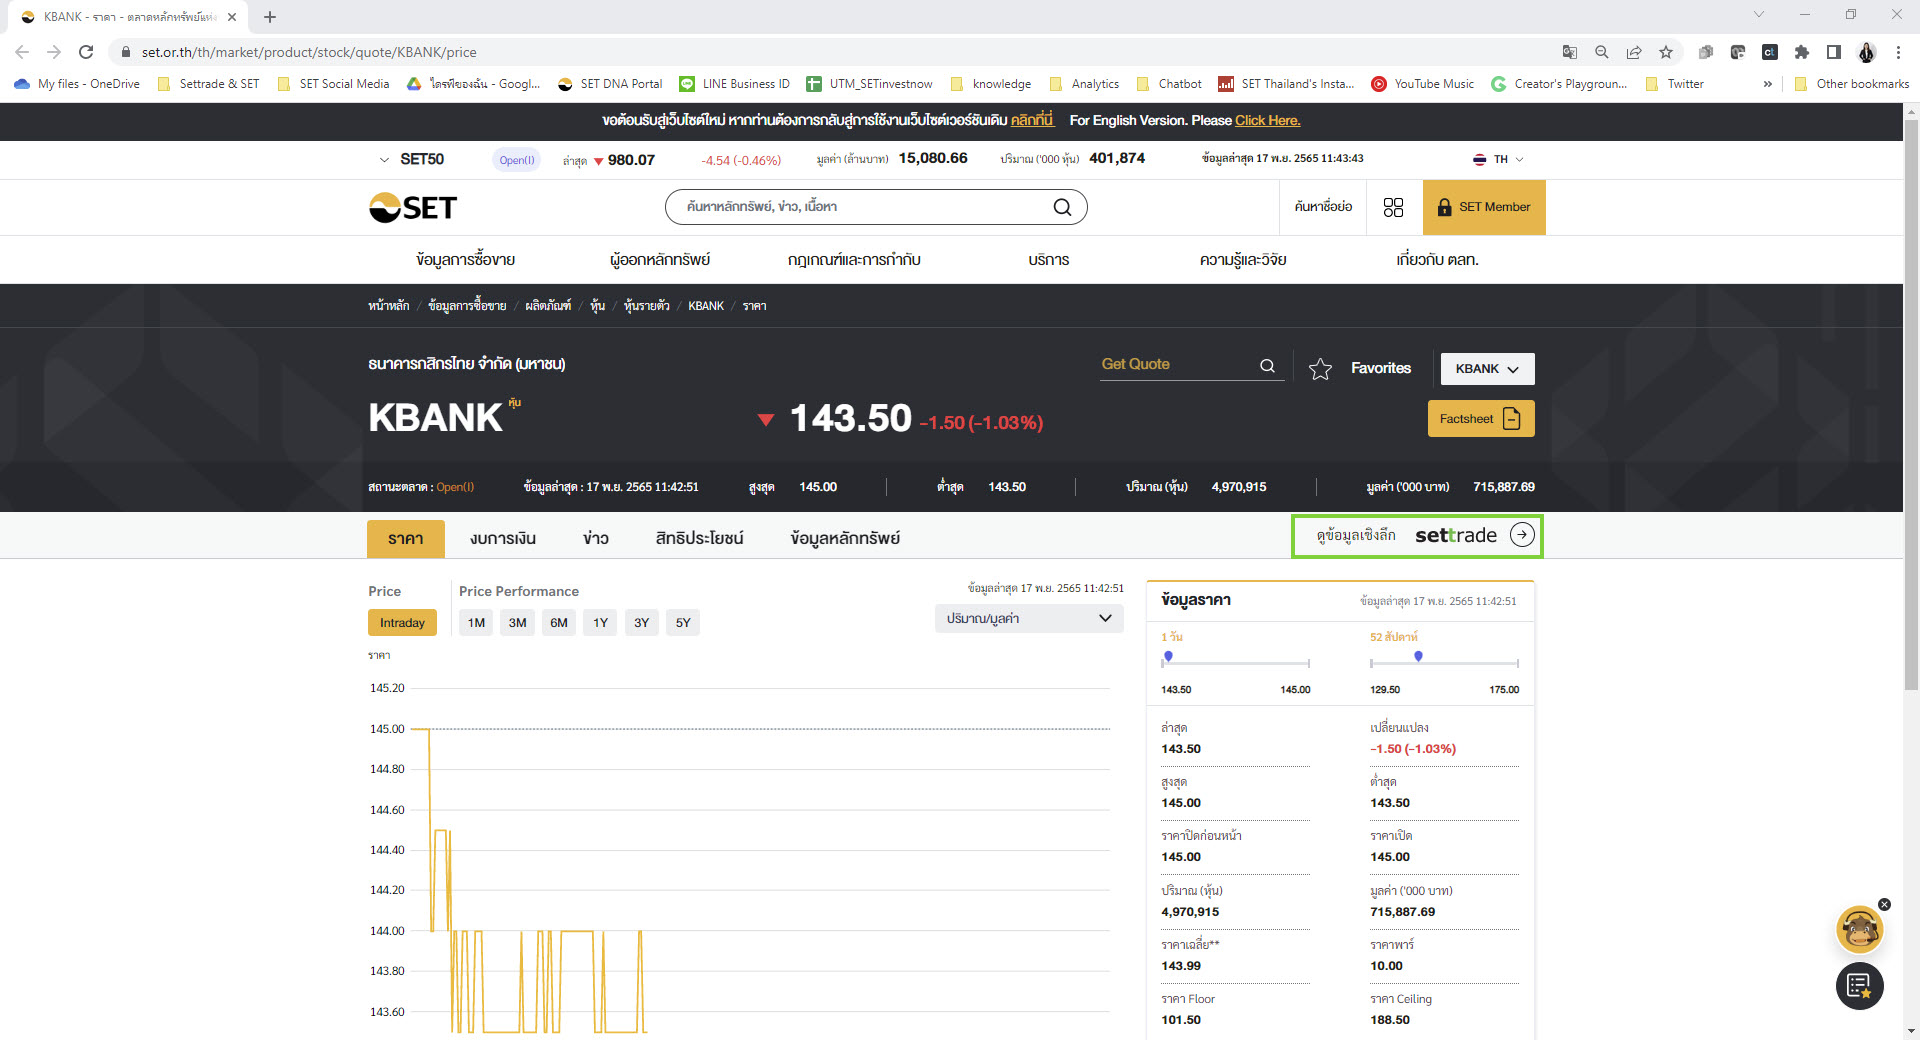
Task: Click the 52-week price range slider marker
Action: [x=1417, y=657]
